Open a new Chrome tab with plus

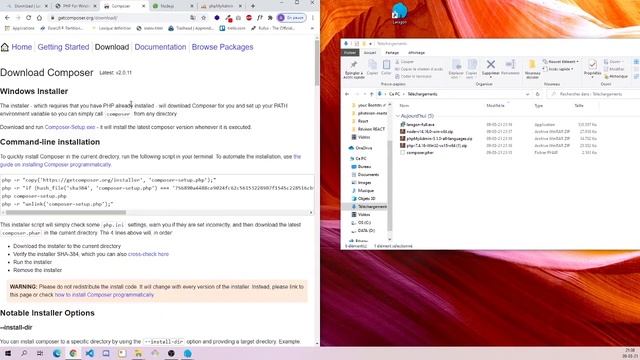click(x=253, y=6)
